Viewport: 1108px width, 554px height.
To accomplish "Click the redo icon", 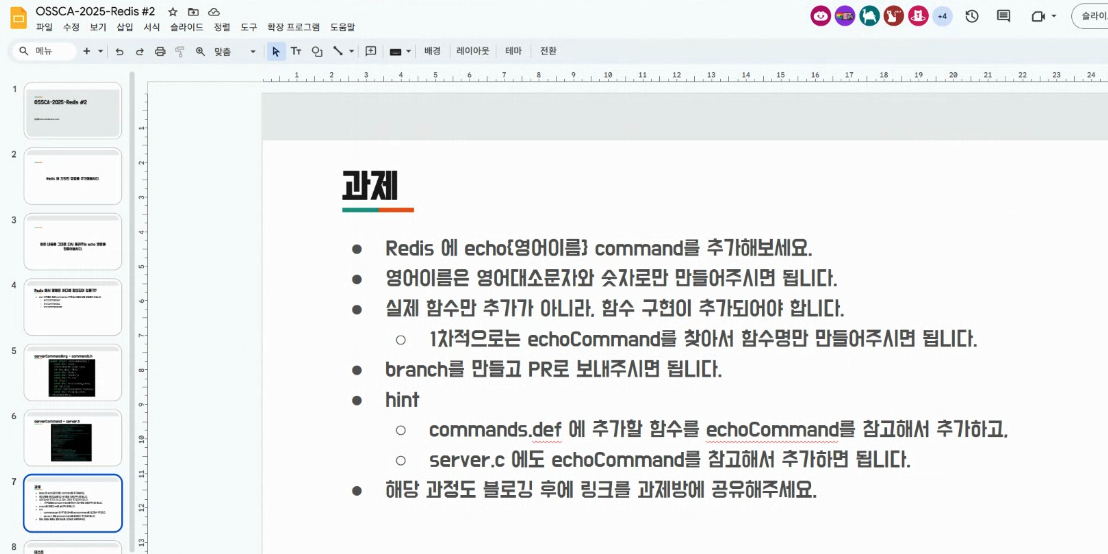I will 139,51.
